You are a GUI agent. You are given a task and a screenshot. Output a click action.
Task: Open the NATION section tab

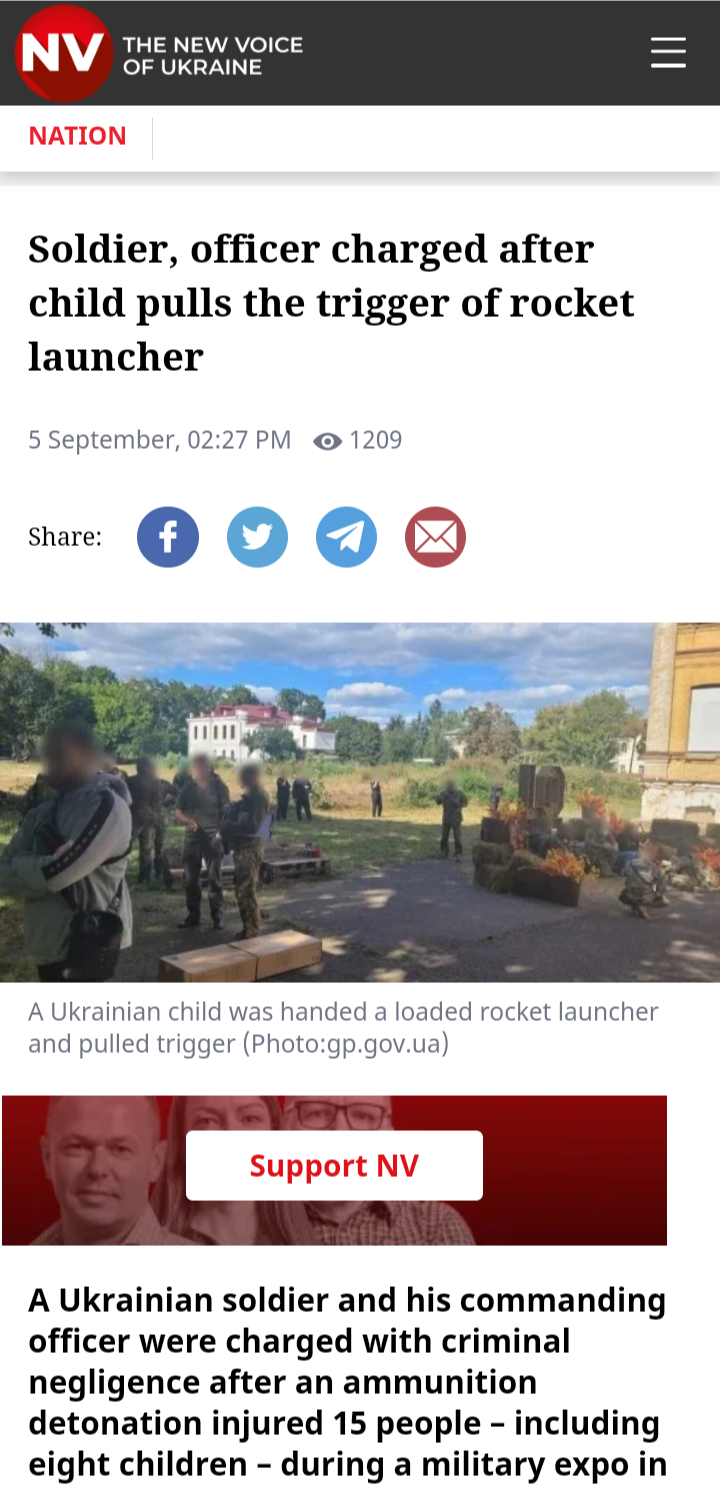click(78, 136)
